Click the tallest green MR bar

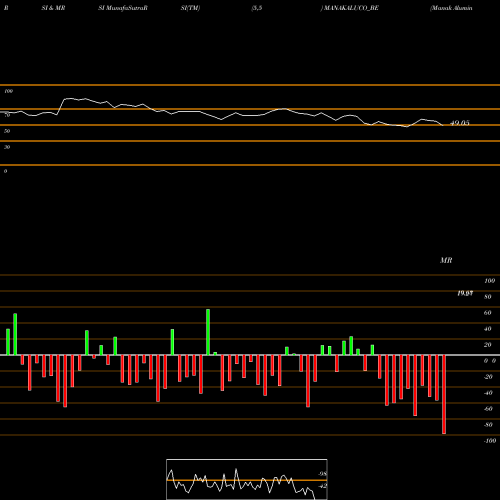pos(208,332)
